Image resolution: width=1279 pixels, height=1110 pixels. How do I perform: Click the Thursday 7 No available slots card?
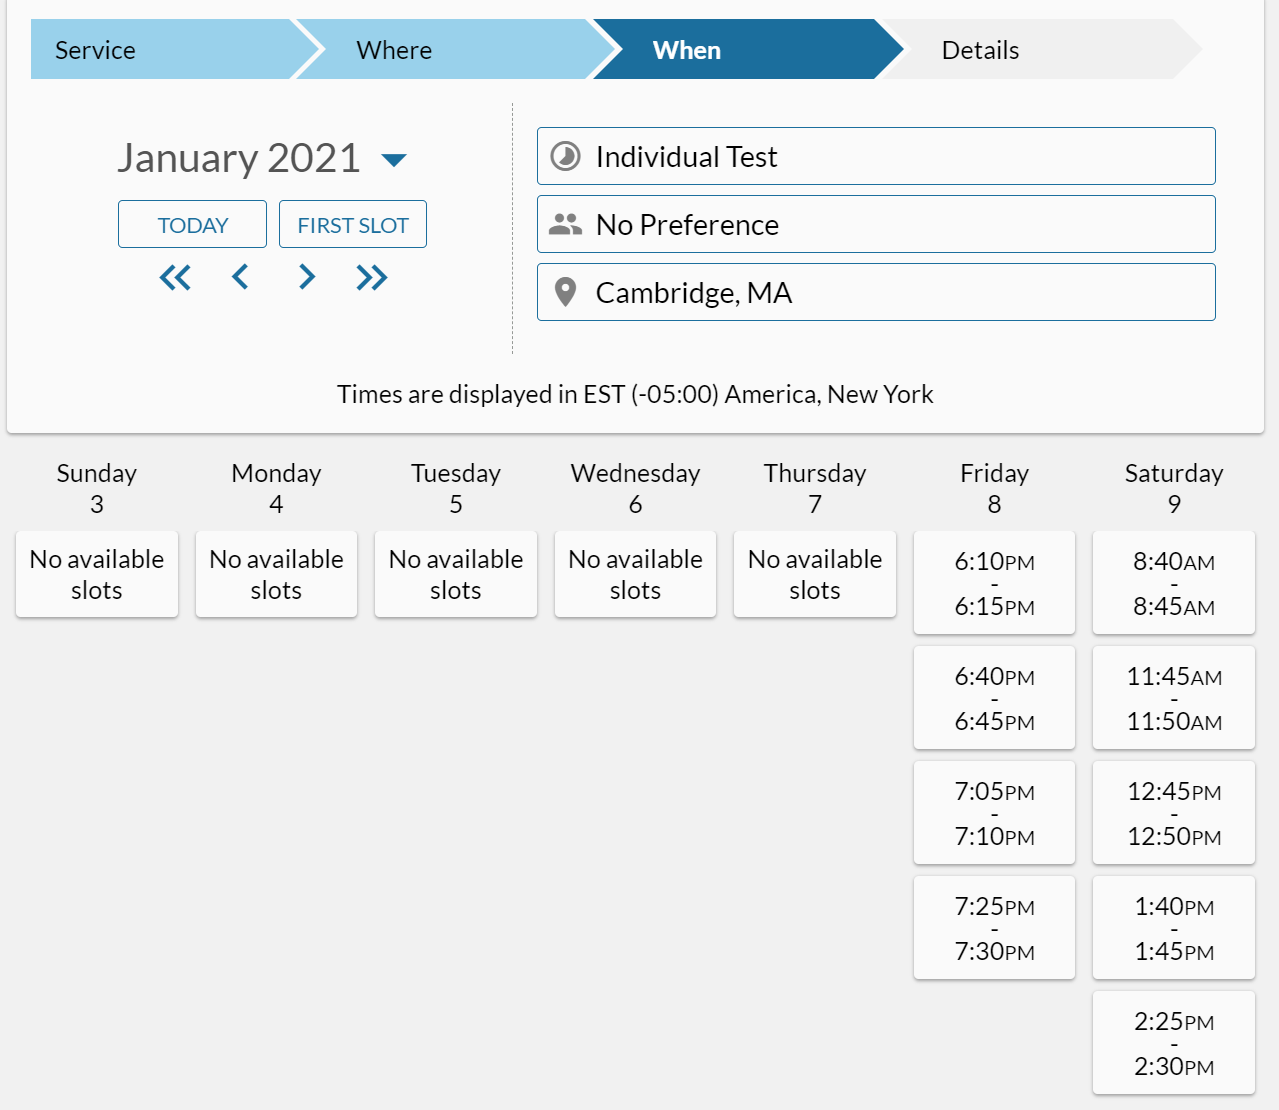click(815, 574)
